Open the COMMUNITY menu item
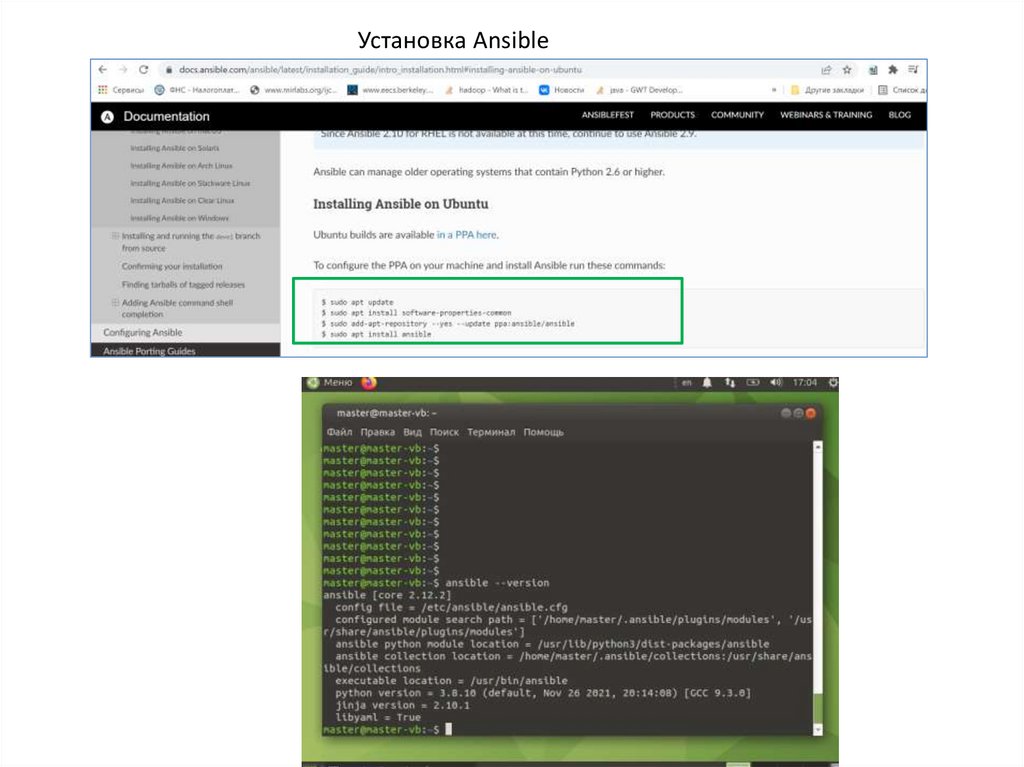Image resolution: width=1024 pixels, height=767 pixels. point(737,115)
